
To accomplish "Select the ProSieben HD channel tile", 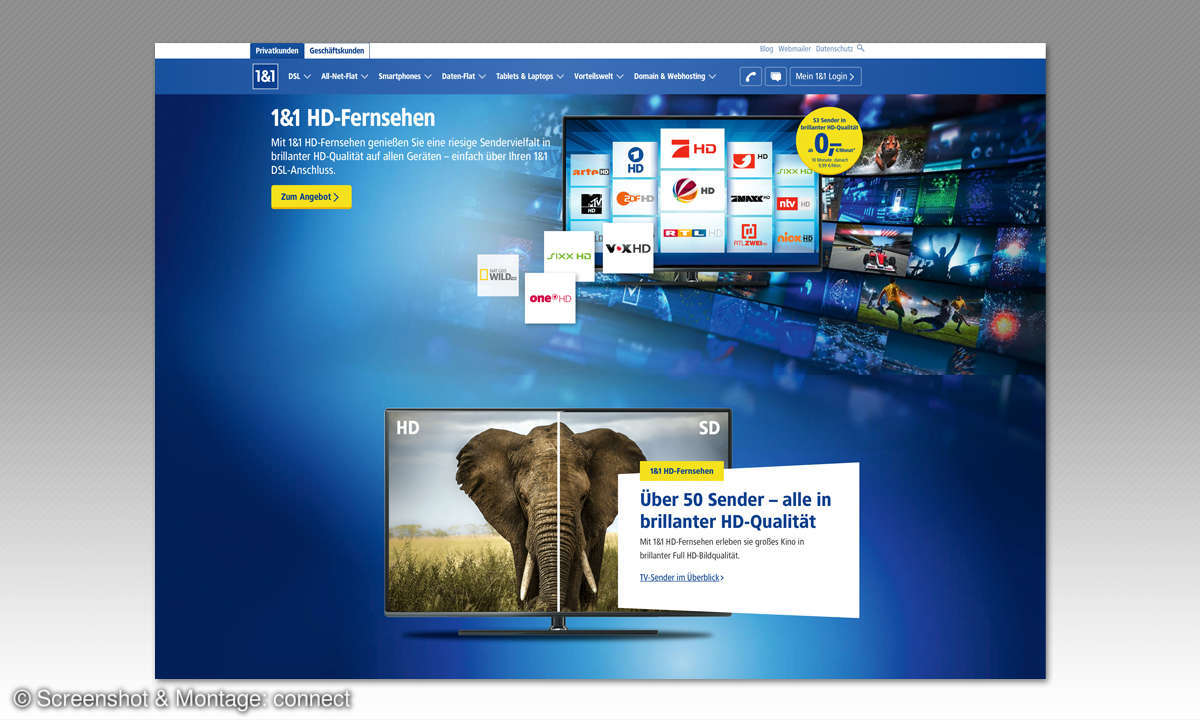I will point(692,148).
